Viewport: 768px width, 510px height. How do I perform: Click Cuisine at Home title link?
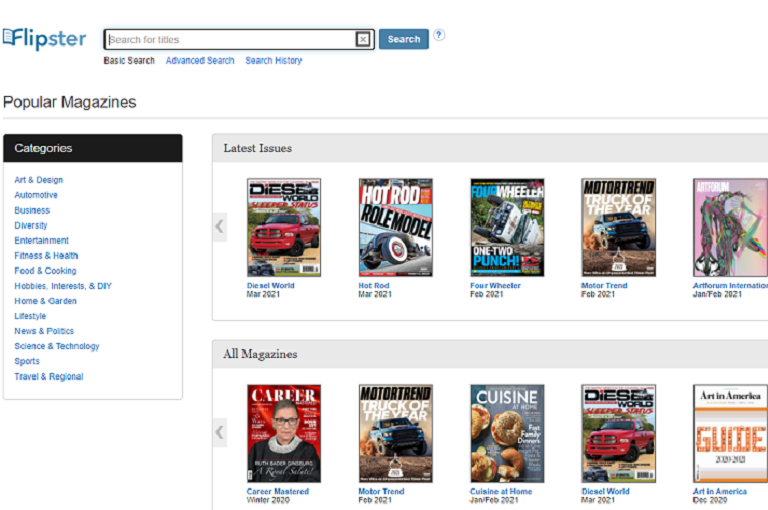501,491
